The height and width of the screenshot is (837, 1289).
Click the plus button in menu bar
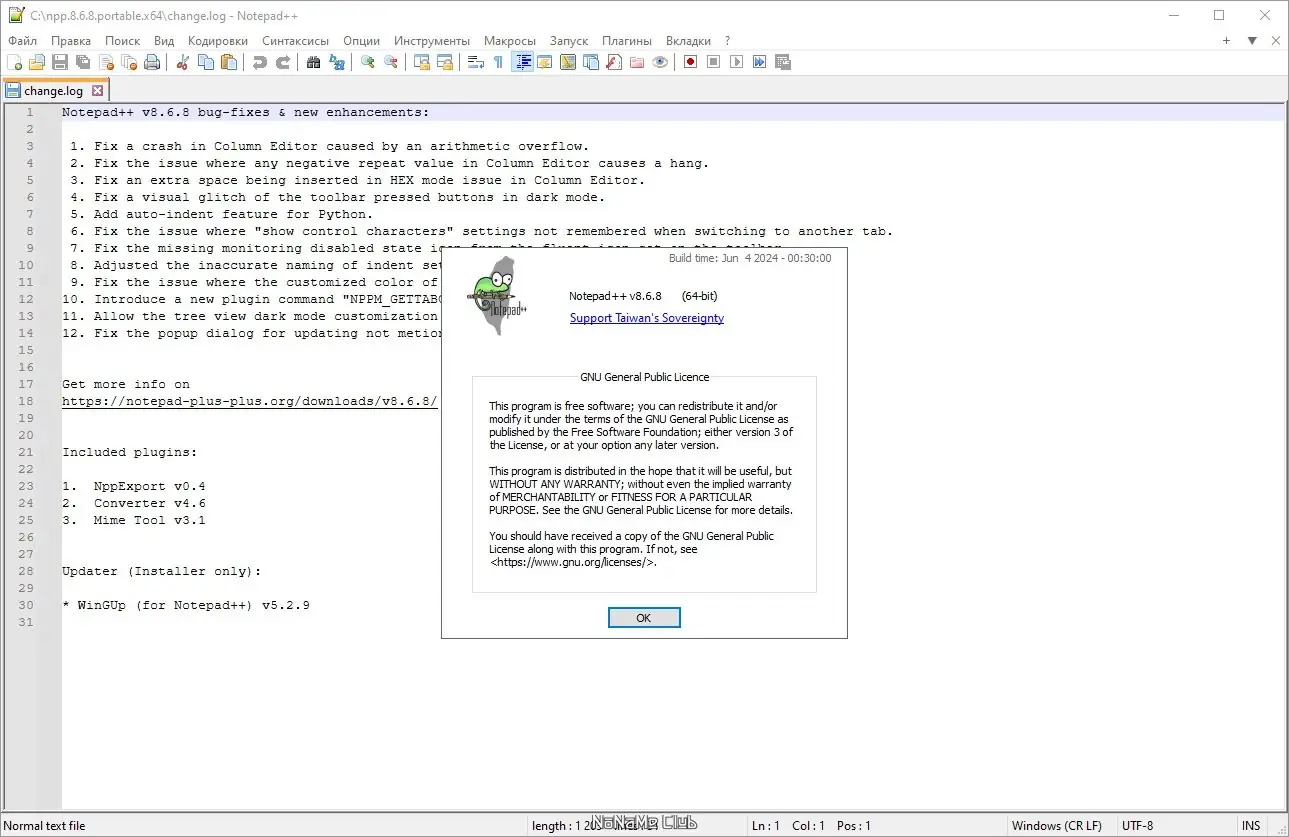[1227, 41]
